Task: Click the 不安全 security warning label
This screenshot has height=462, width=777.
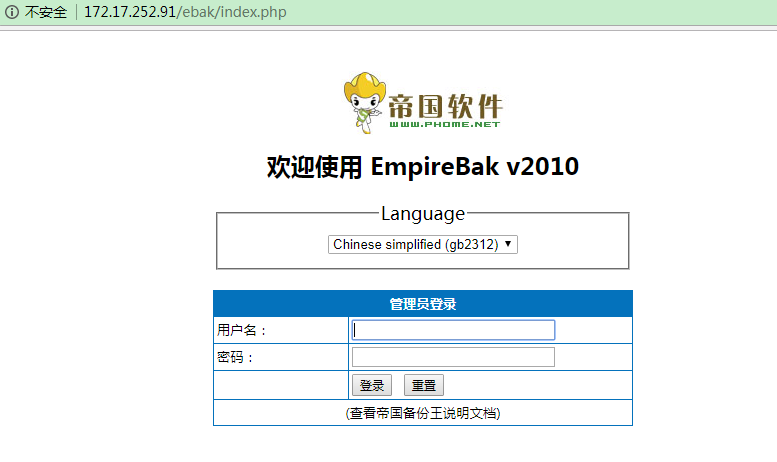Action: coord(46,12)
